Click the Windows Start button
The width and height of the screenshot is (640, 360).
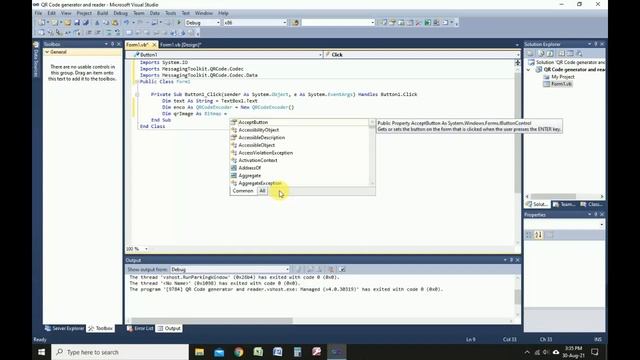[x=42, y=352]
